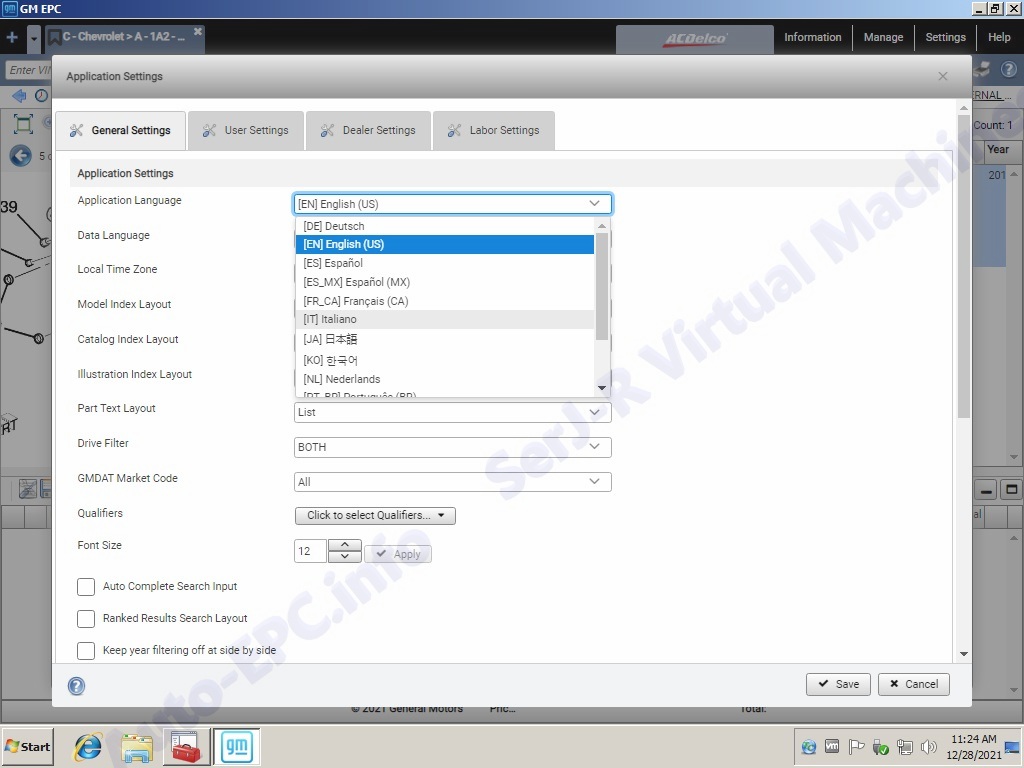Select [NL] Nederlands language option
Viewport: 1024px width, 768px height.
pyautogui.click(x=445, y=379)
